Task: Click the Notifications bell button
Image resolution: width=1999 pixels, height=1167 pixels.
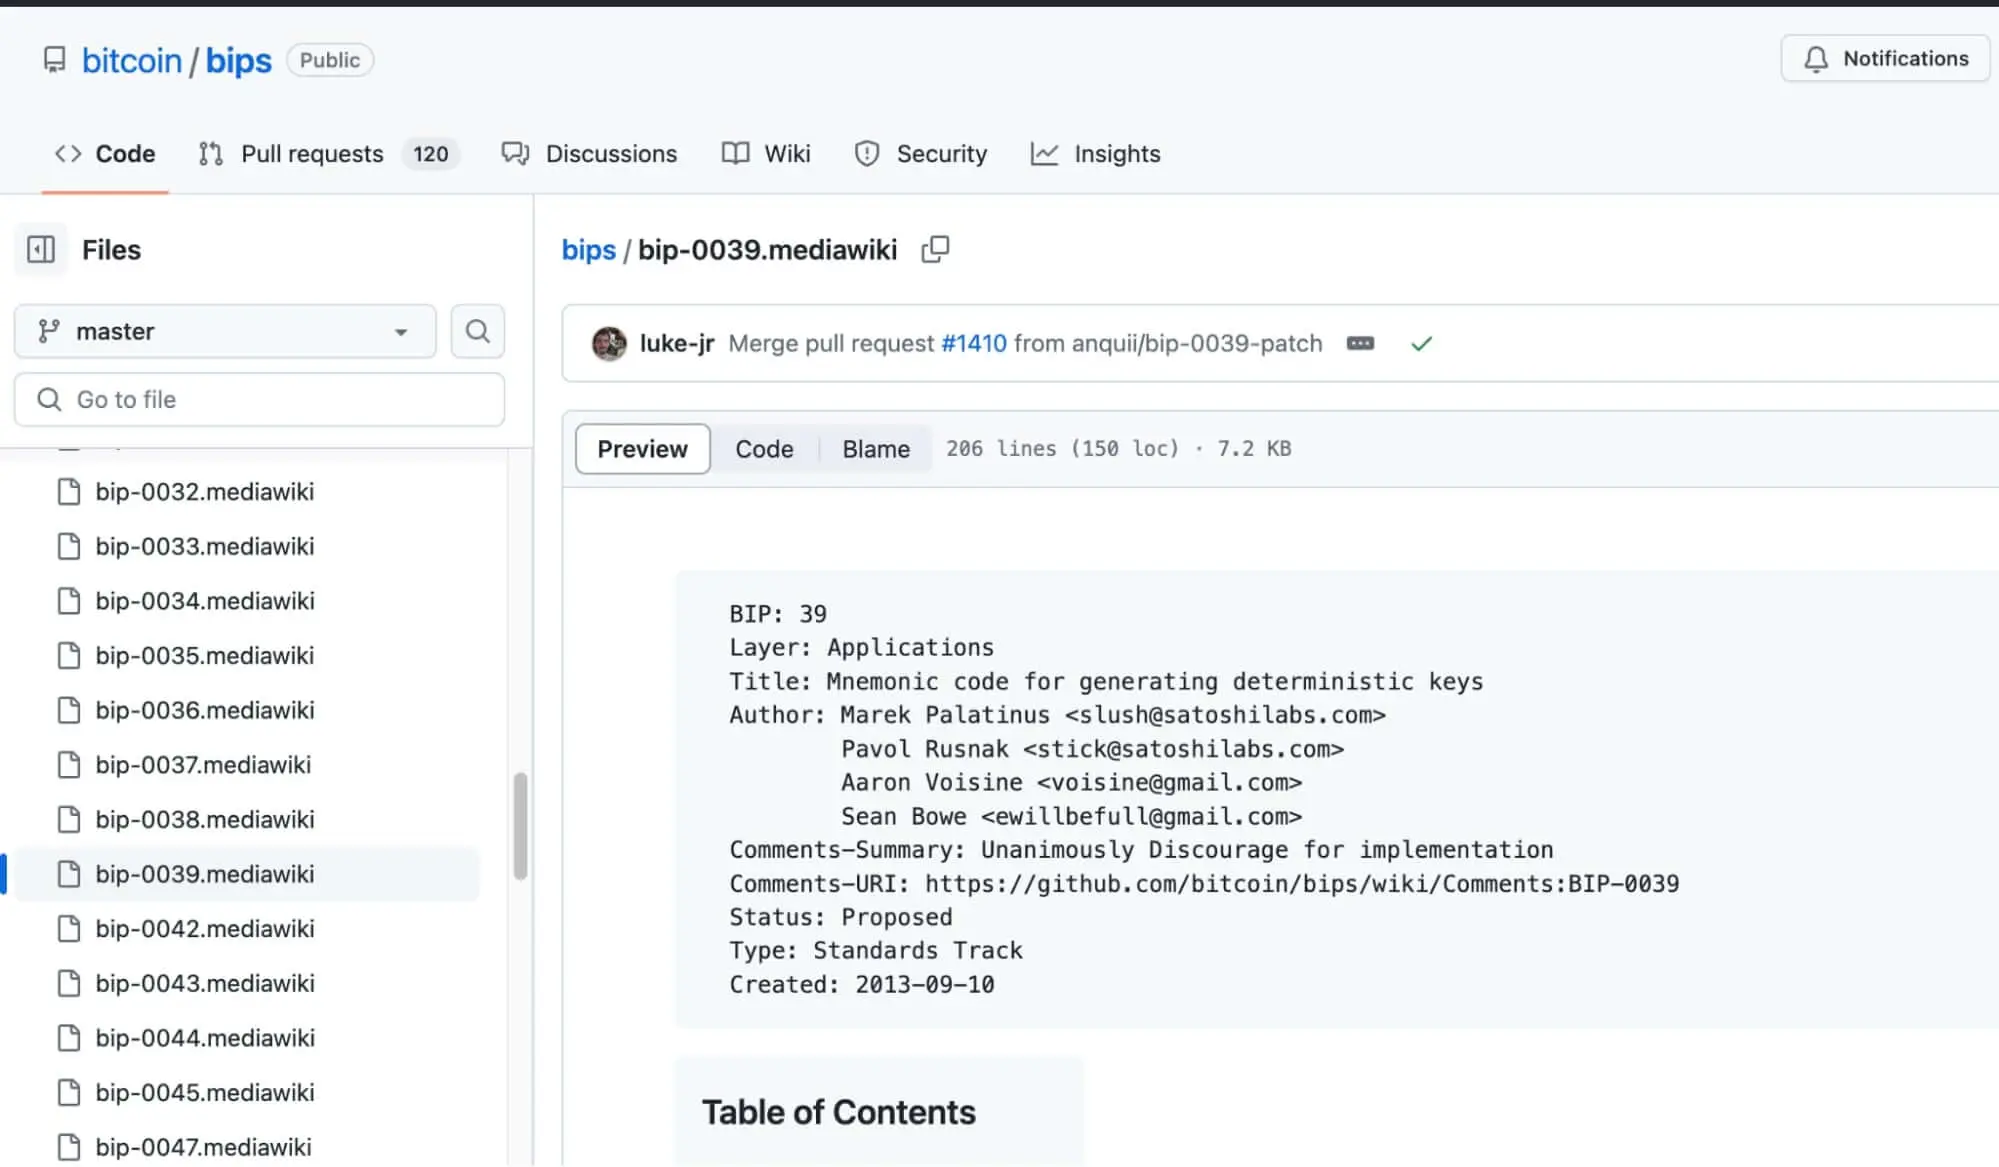Action: point(1885,59)
